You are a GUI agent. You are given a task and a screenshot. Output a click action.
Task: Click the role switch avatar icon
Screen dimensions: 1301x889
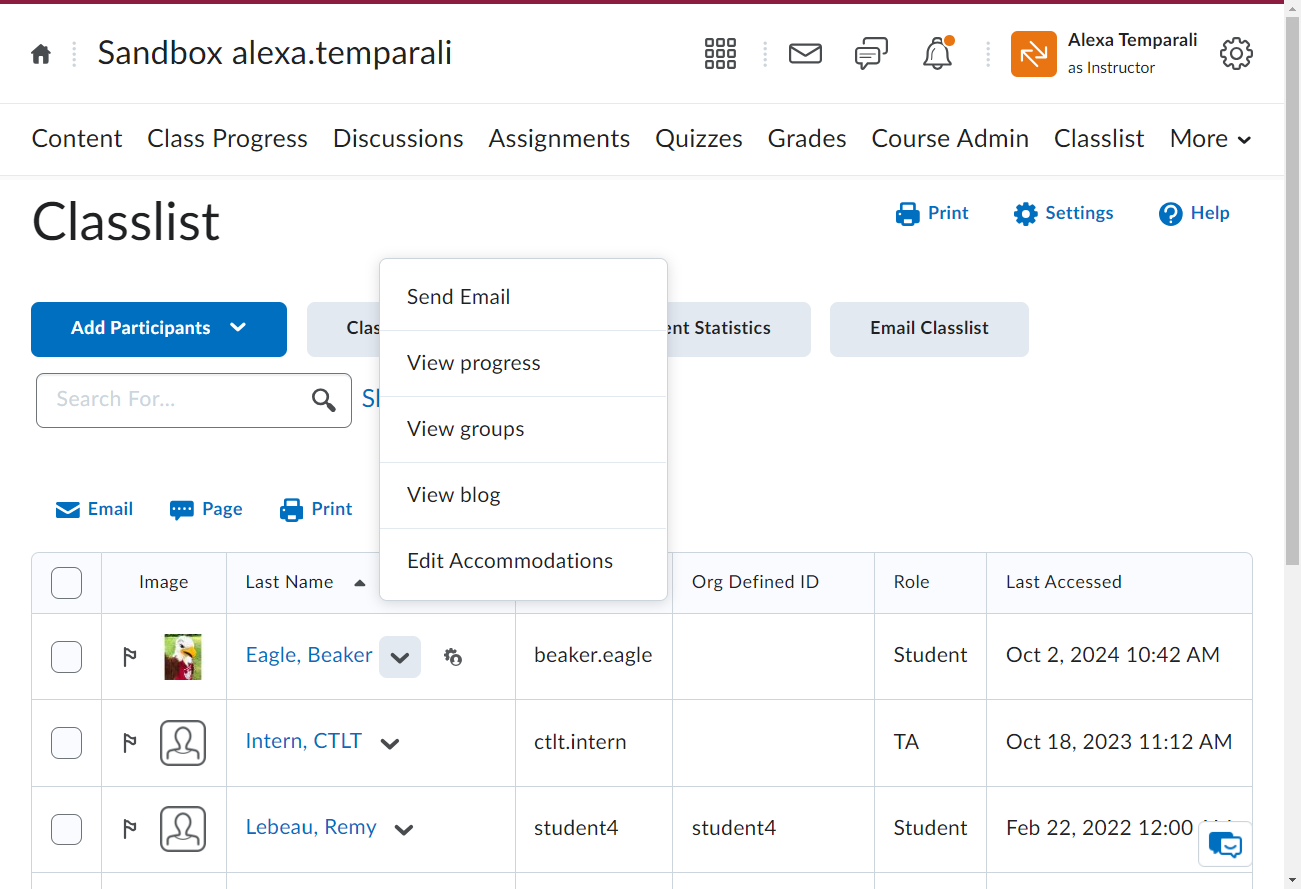[1034, 54]
